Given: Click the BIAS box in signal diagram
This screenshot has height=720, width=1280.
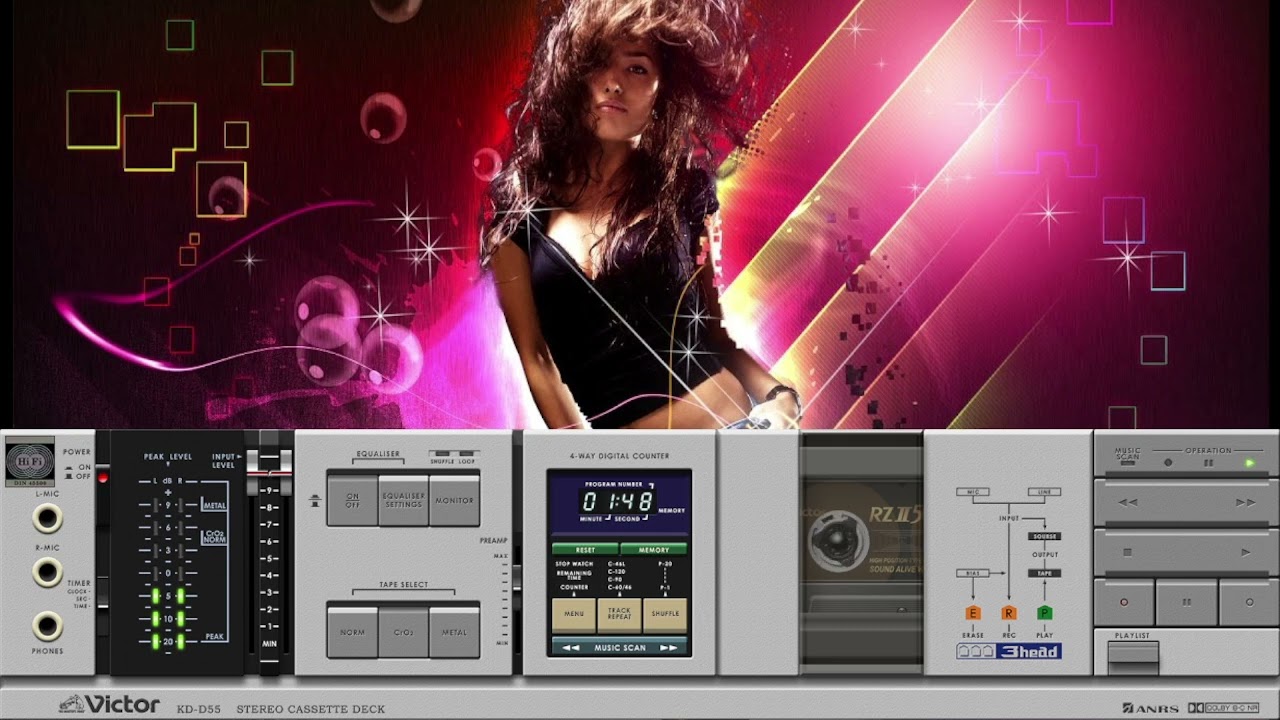Looking at the screenshot, I should click(x=972, y=573).
